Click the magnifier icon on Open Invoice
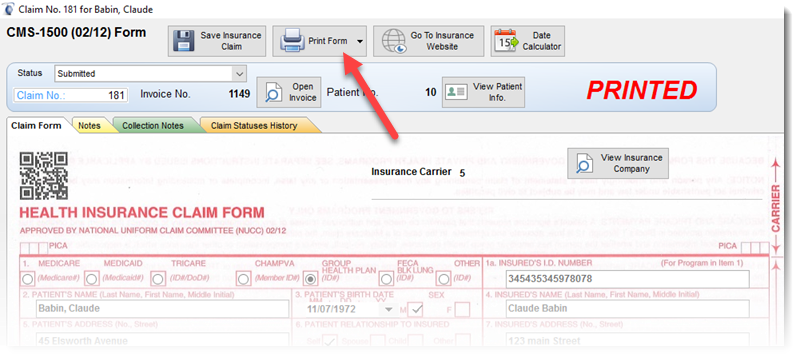 pos(274,93)
